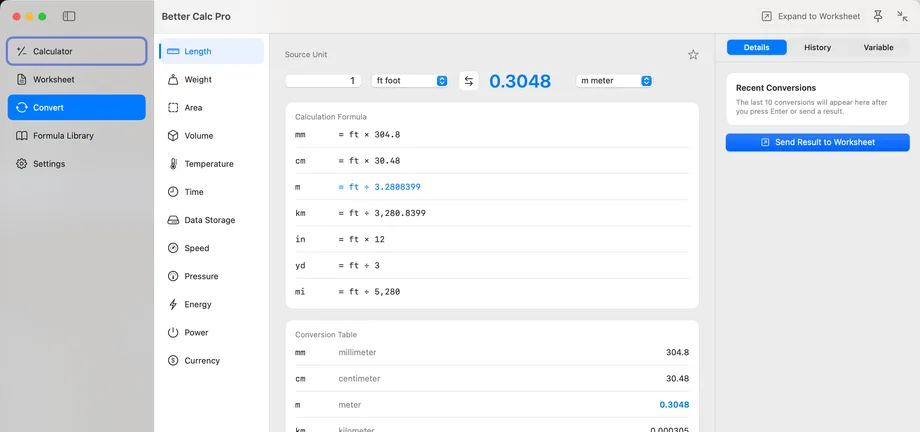
Task: Click the Speed gauge icon
Action: [x=173, y=248]
